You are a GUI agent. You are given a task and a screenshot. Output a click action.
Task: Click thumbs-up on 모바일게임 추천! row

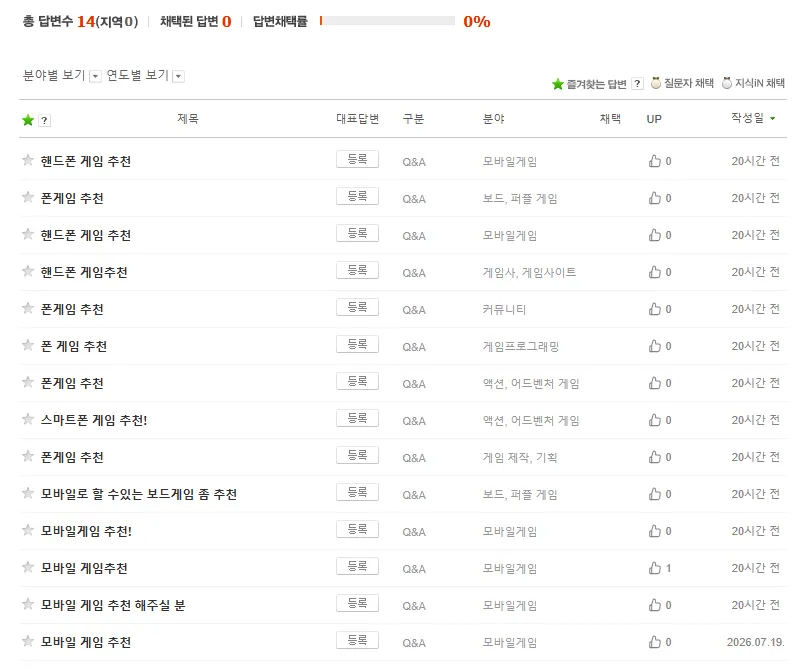click(x=655, y=531)
